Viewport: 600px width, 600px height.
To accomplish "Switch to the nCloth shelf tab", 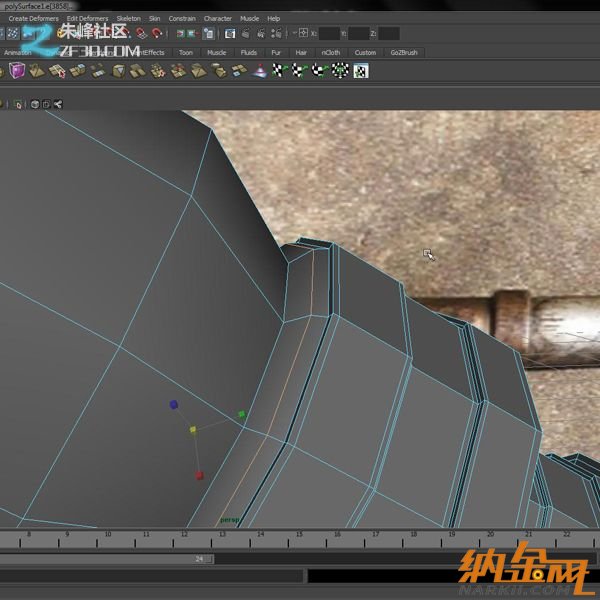I will coord(330,52).
